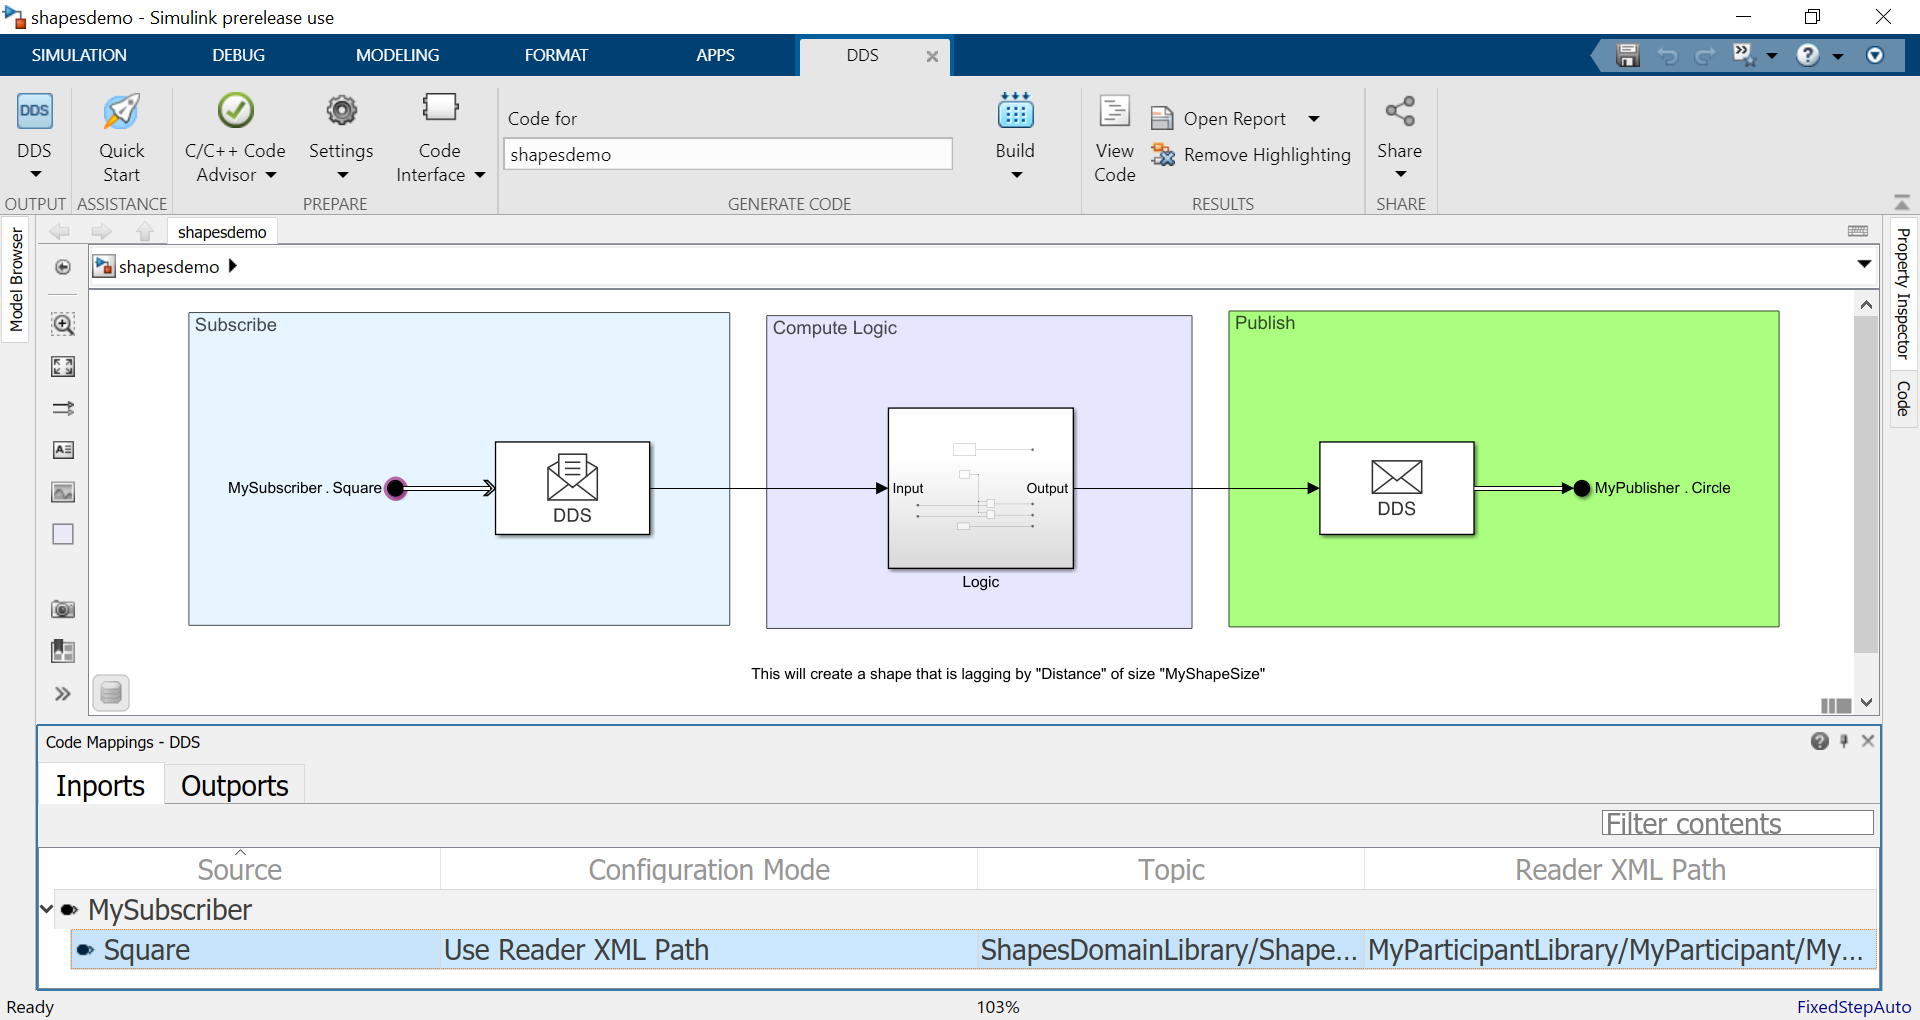The width and height of the screenshot is (1920, 1020).
Task: Expand the palette double-chevron
Action: coord(63,694)
